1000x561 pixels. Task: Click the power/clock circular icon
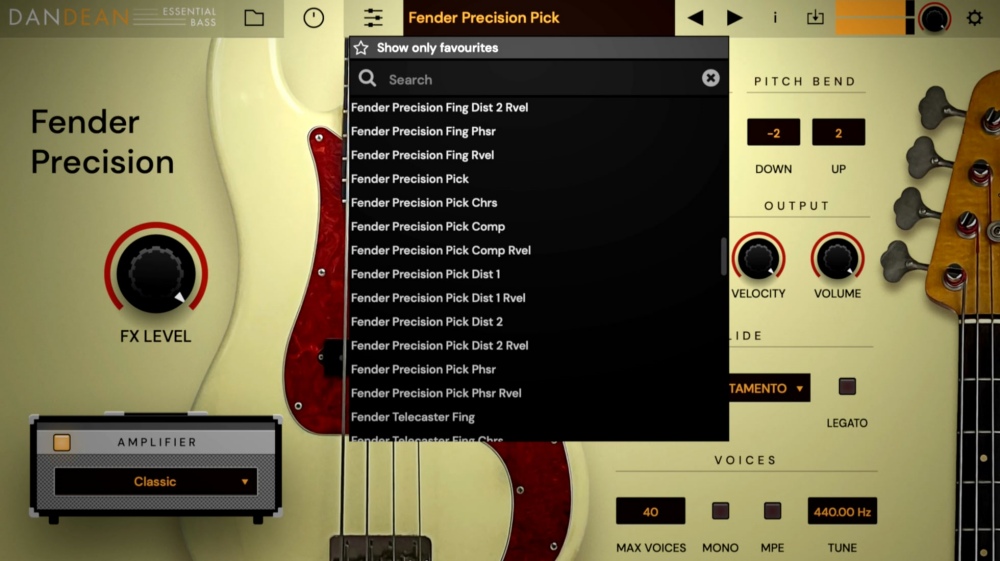point(313,18)
